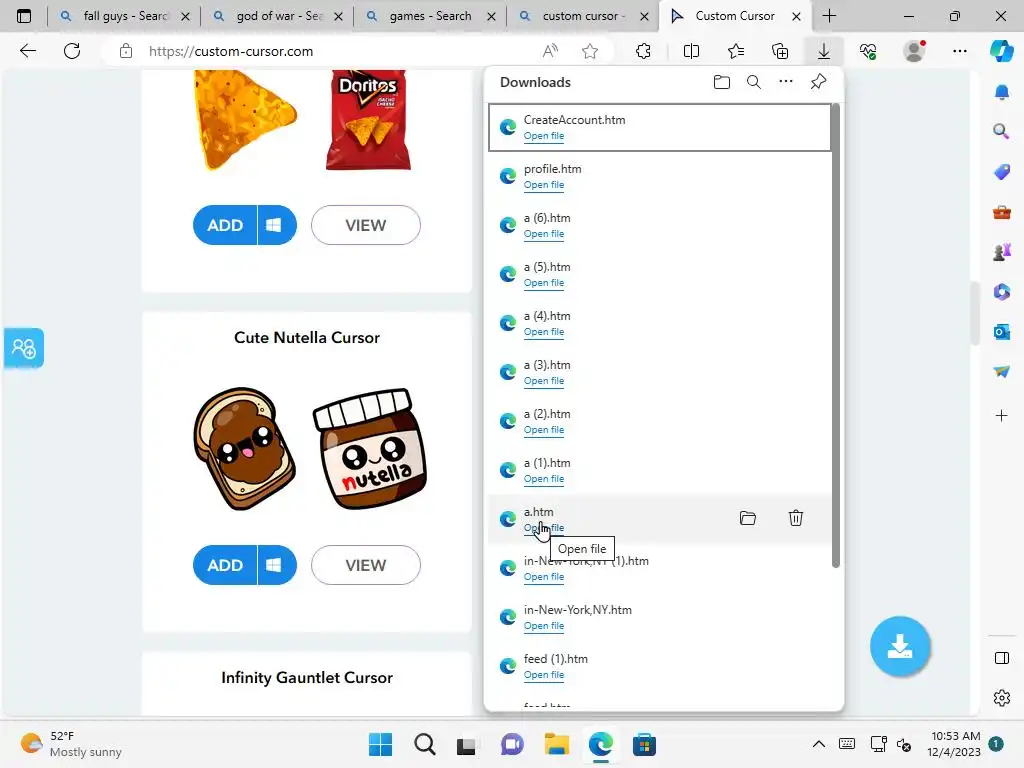The width and height of the screenshot is (1024, 768).
Task: Open more options in Downloads panel
Action: (786, 82)
